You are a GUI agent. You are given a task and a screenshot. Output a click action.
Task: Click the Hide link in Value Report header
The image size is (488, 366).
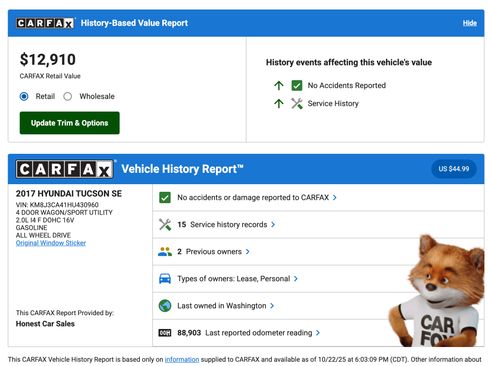click(469, 23)
